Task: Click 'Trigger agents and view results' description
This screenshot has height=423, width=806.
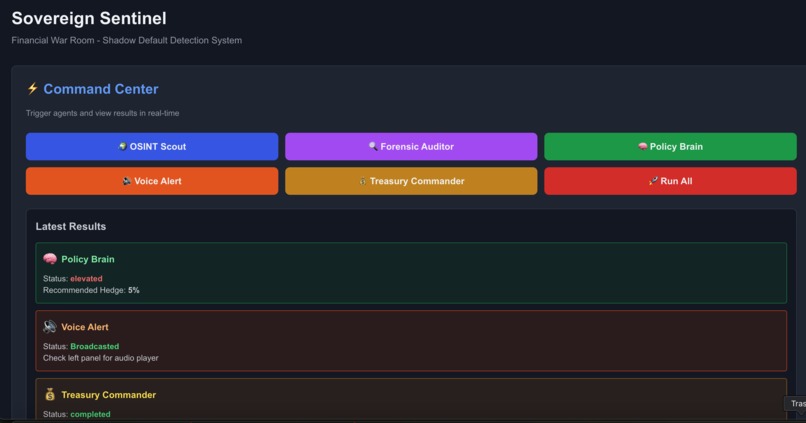Action: click(x=103, y=113)
